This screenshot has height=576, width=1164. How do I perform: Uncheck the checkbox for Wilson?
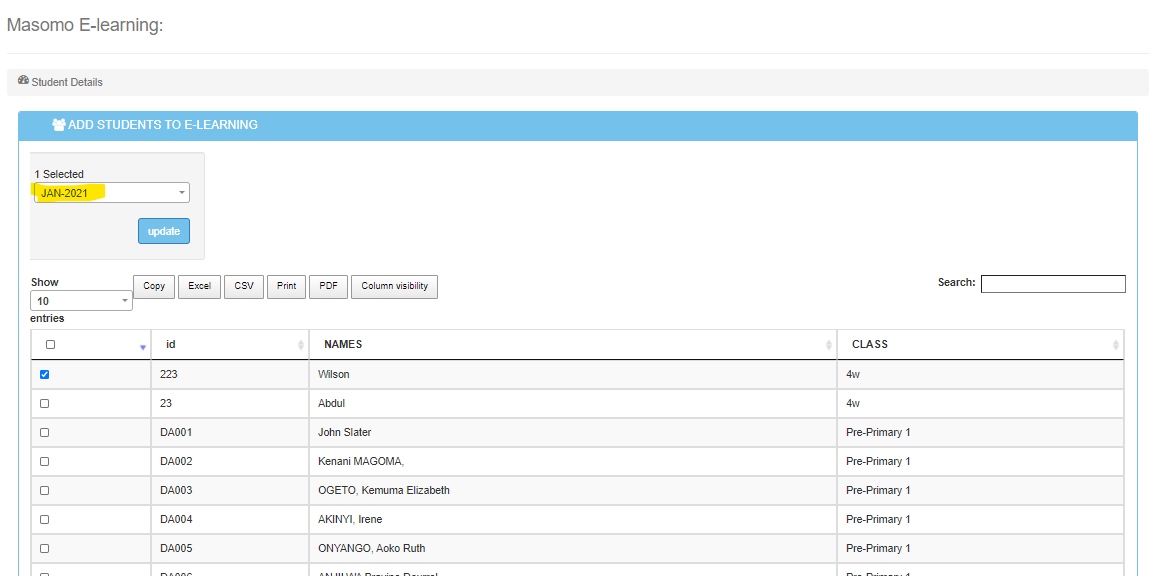point(44,375)
